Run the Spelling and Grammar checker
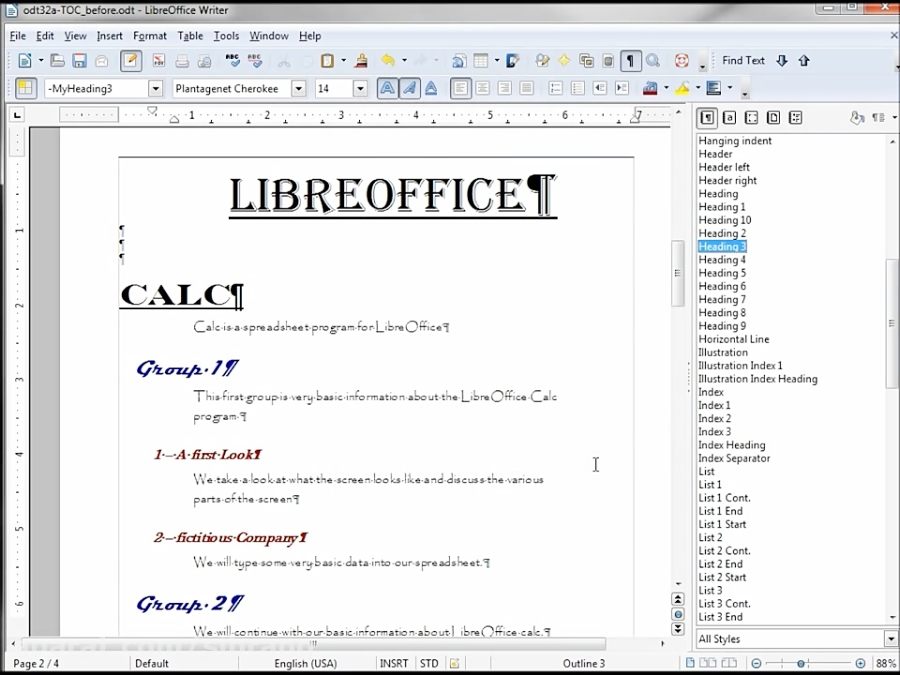 pos(232,60)
